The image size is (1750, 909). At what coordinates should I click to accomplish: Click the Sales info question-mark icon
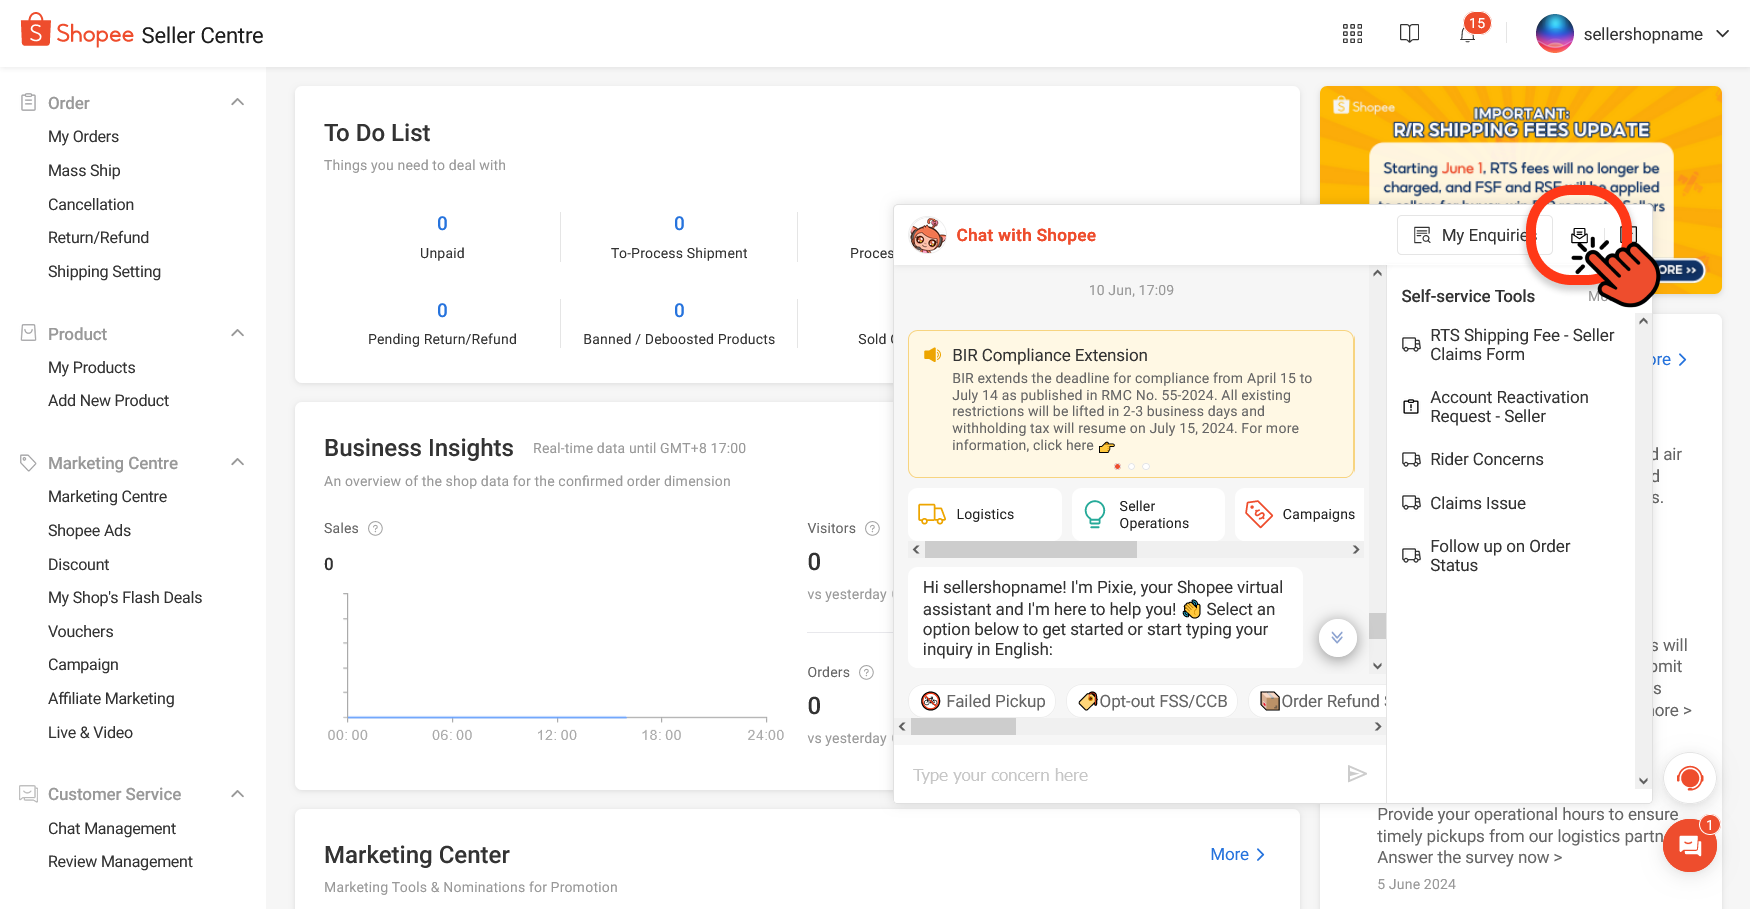pos(376,528)
